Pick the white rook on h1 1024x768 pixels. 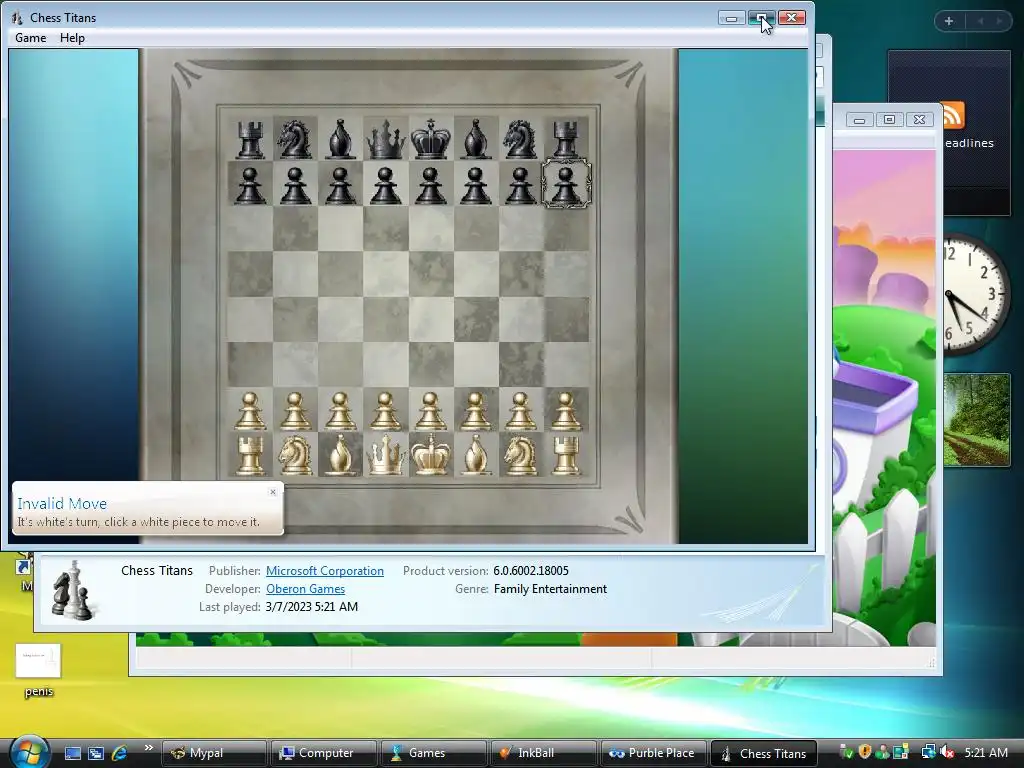[x=566, y=455]
